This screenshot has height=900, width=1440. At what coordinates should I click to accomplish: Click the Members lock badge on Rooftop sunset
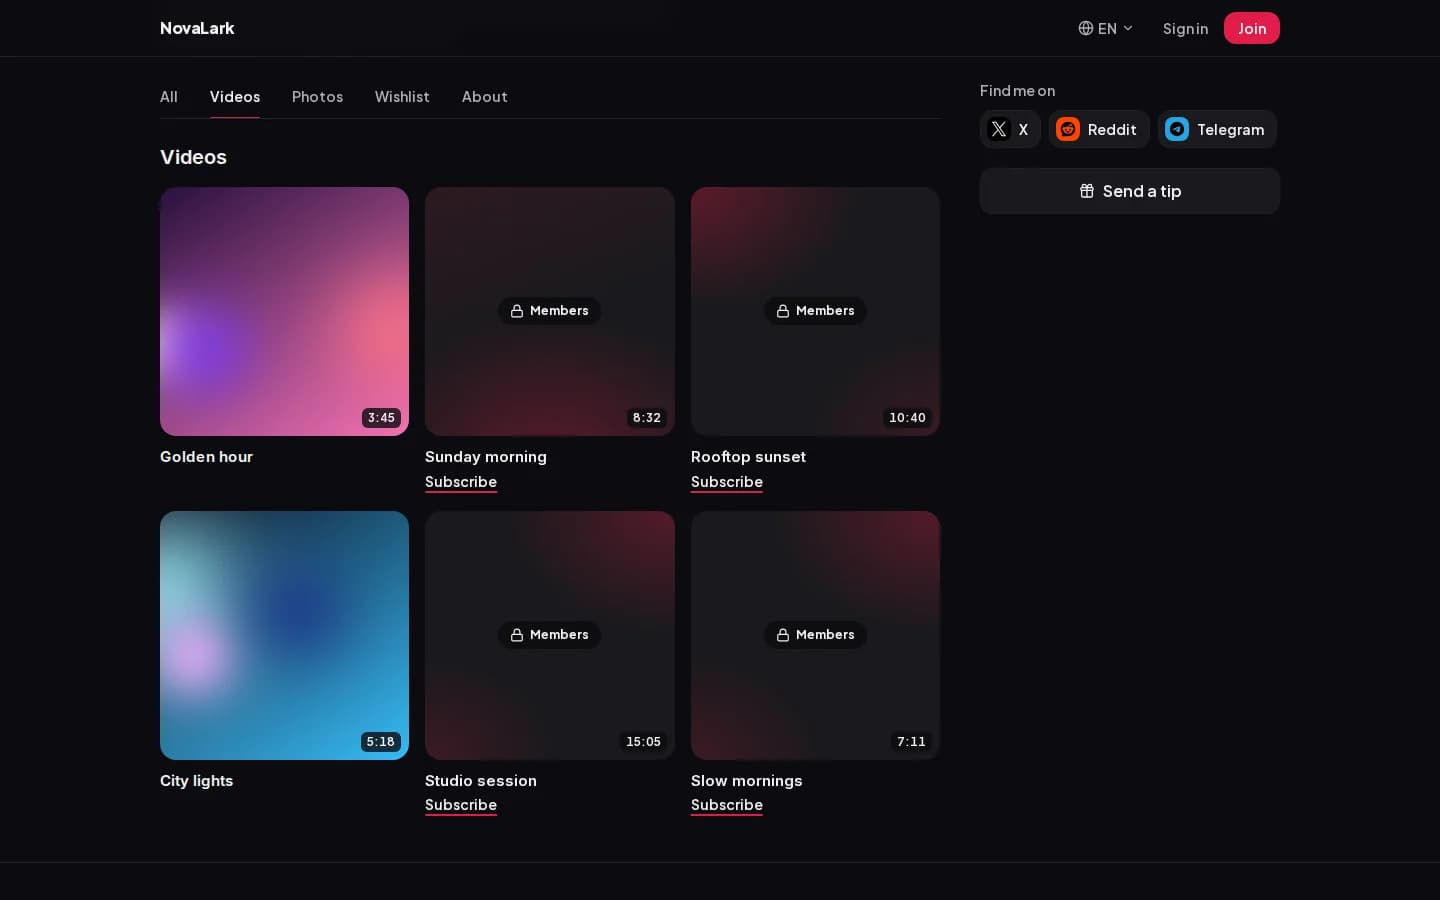(815, 311)
